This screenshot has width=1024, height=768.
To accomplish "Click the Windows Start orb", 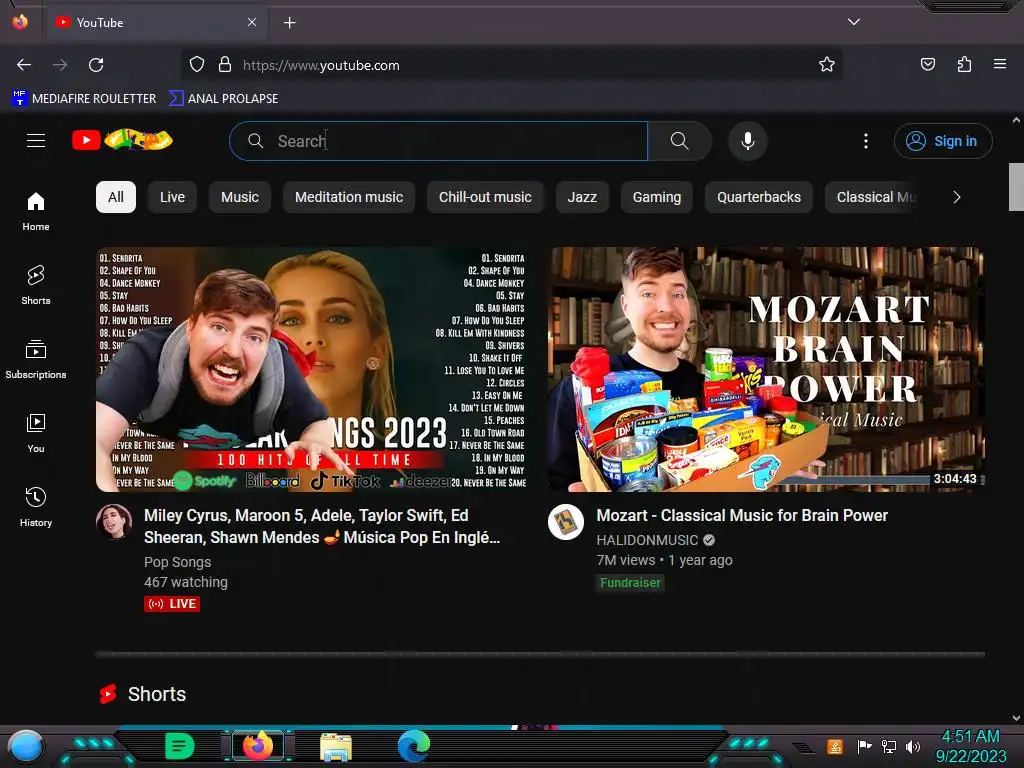I will point(26,746).
